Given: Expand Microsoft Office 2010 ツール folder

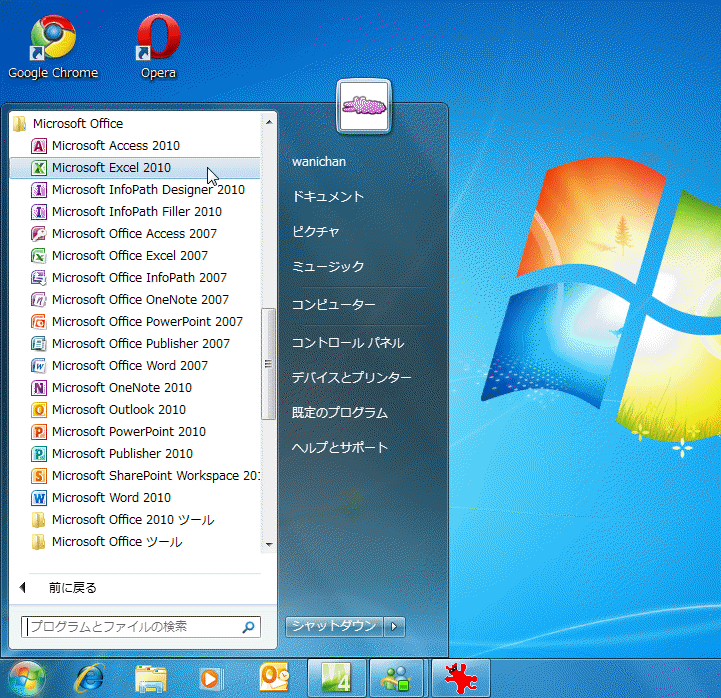Looking at the screenshot, I should tap(123, 520).
